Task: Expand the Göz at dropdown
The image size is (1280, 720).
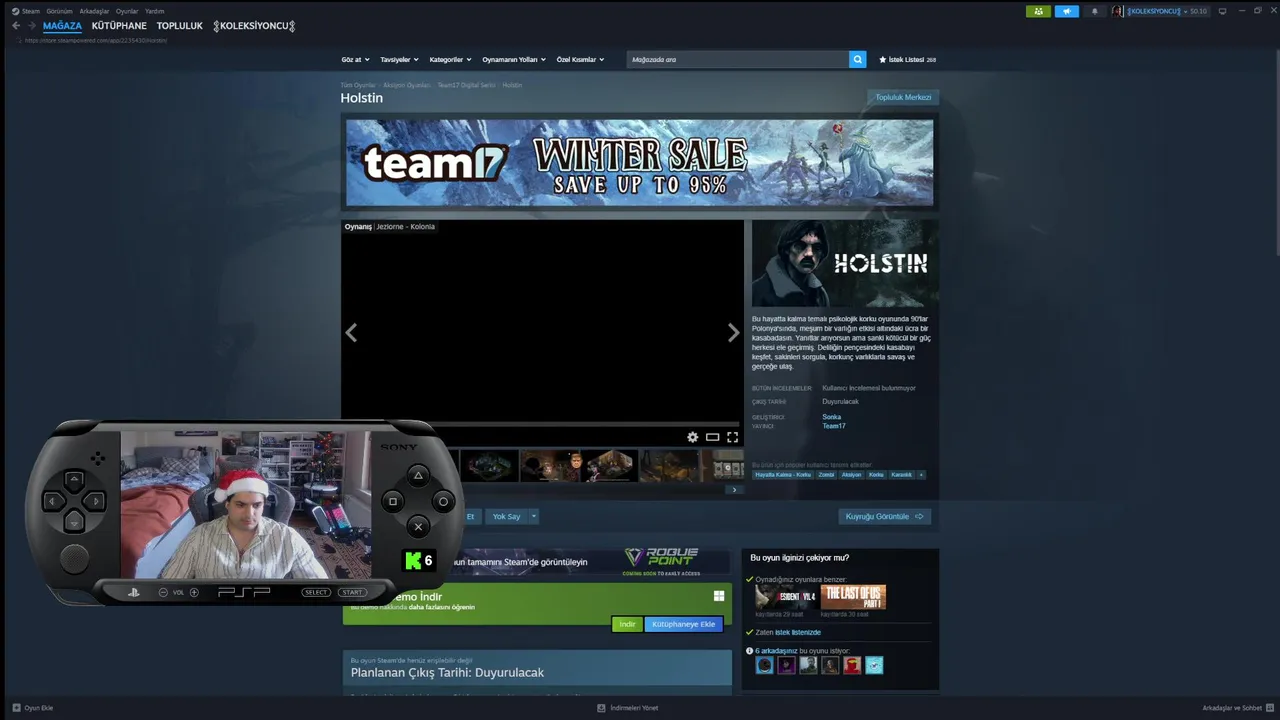Action: [354, 60]
